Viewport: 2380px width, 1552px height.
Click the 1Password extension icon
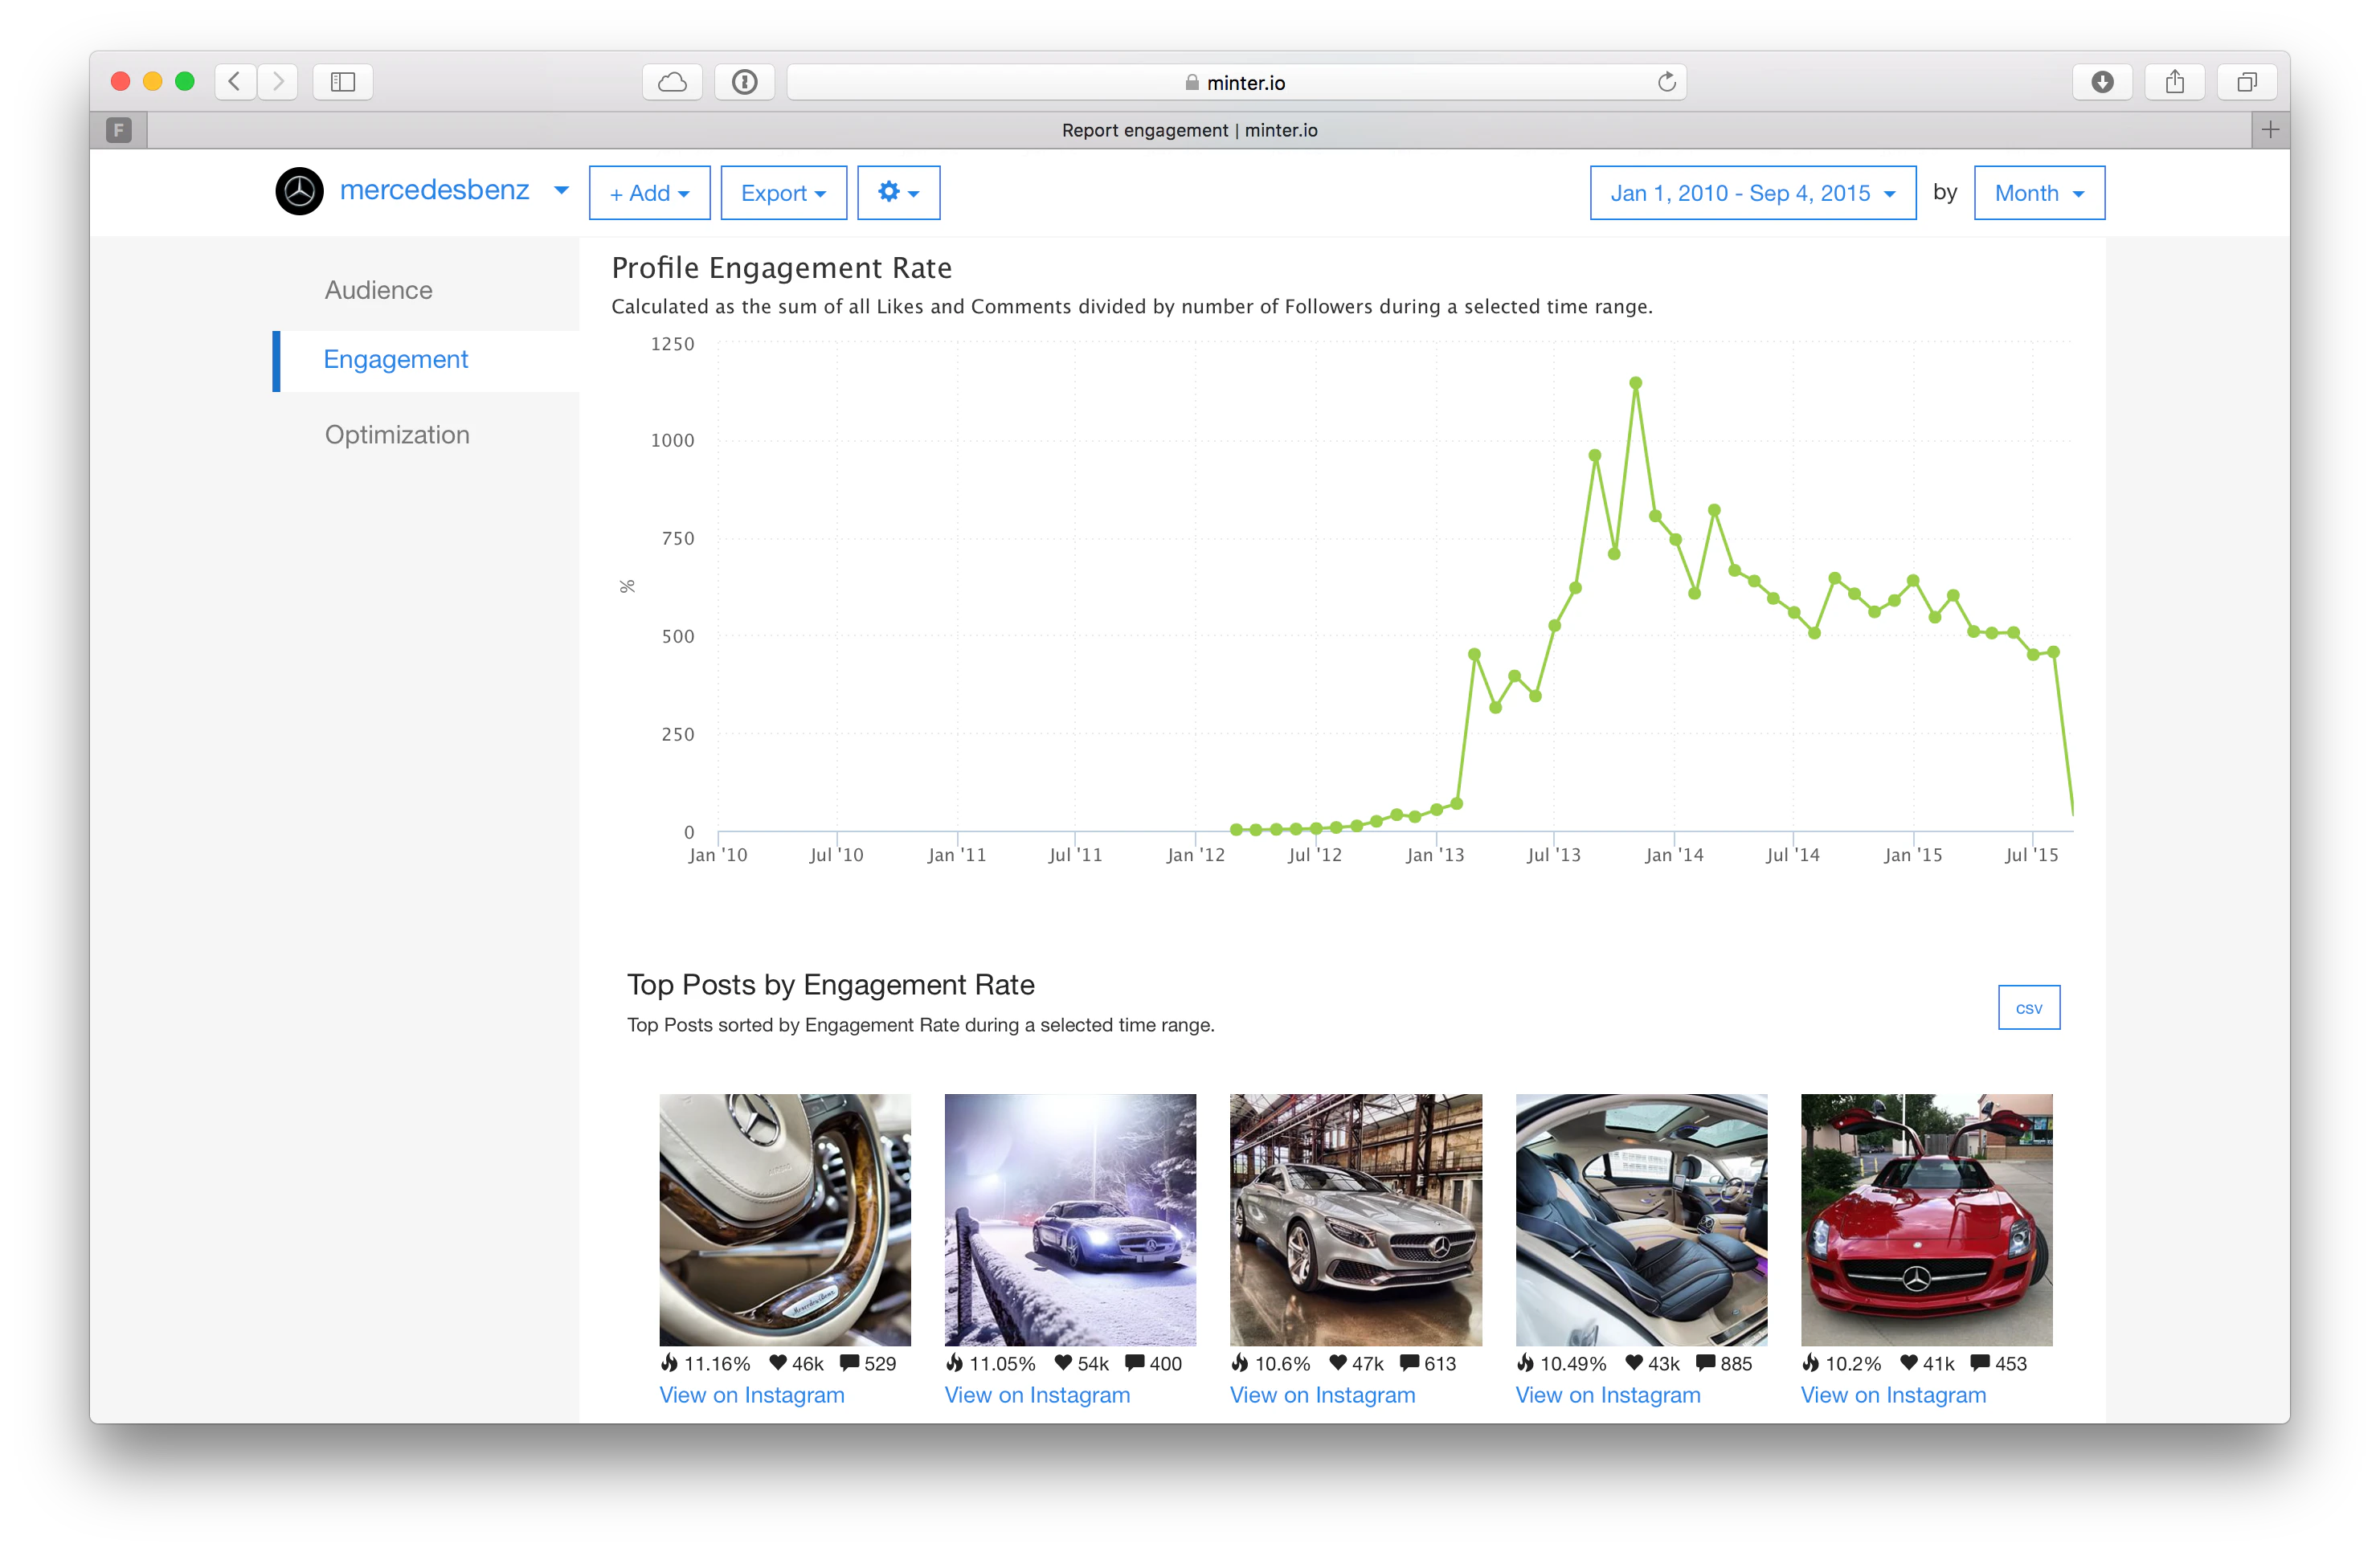pyautogui.click(x=744, y=82)
